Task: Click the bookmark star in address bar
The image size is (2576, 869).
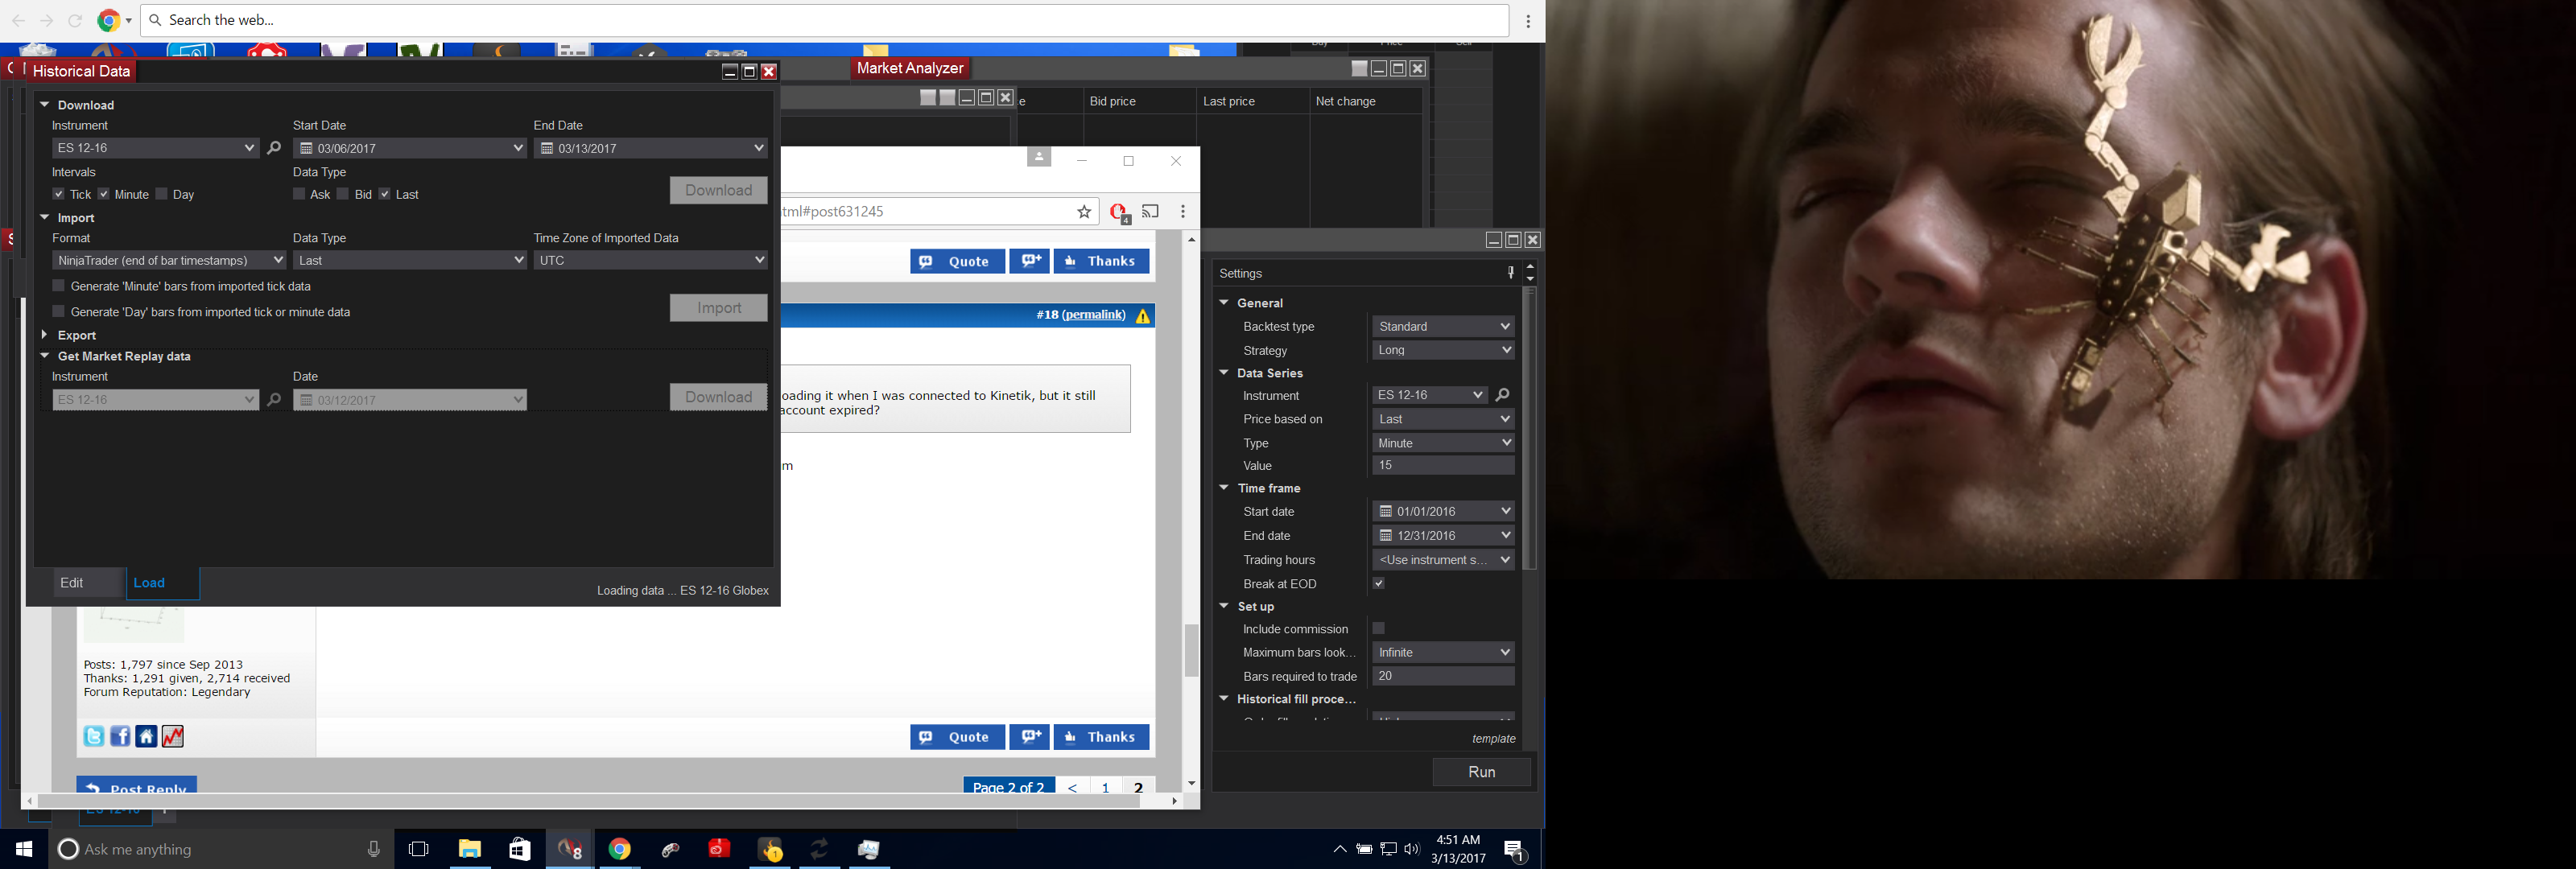Action: coord(1084,212)
